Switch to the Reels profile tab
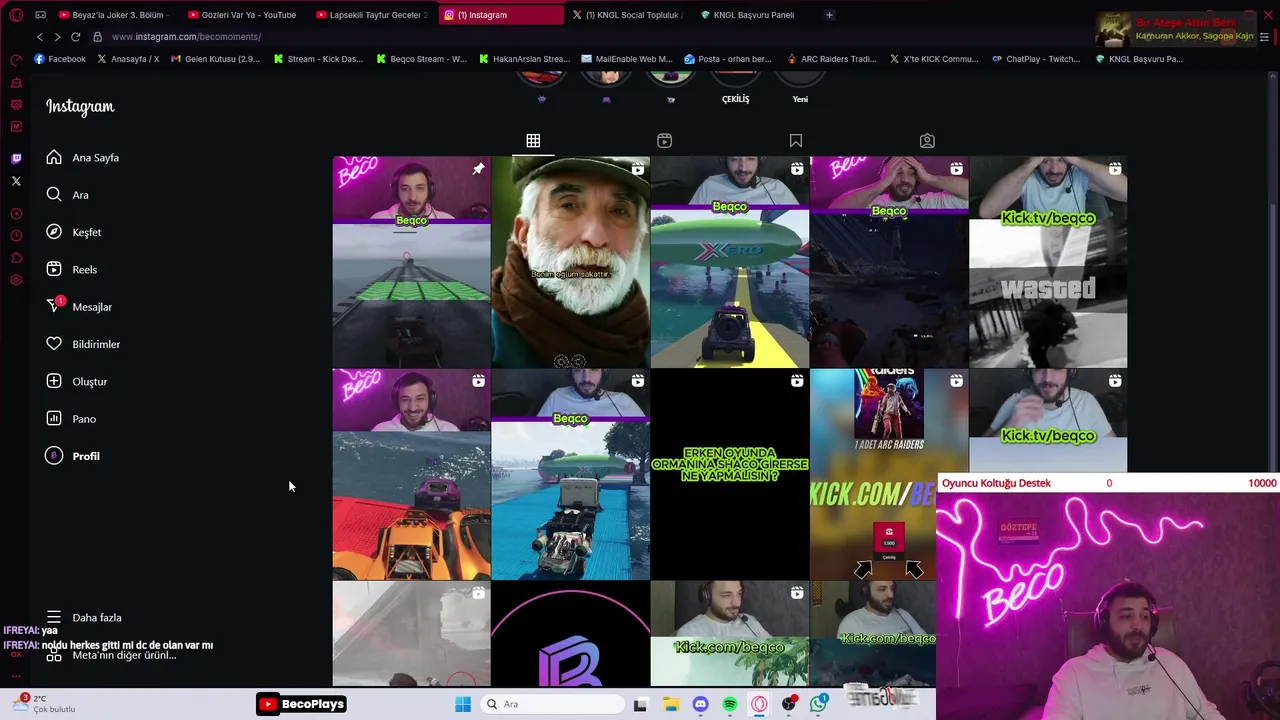This screenshot has width=1280, height=720. tap(664, 141)
